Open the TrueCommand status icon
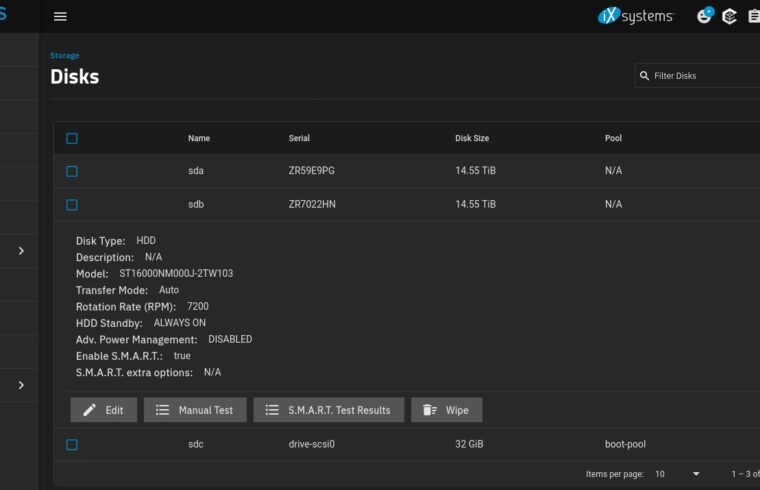 pyautogui.click(x=730, y=16)
